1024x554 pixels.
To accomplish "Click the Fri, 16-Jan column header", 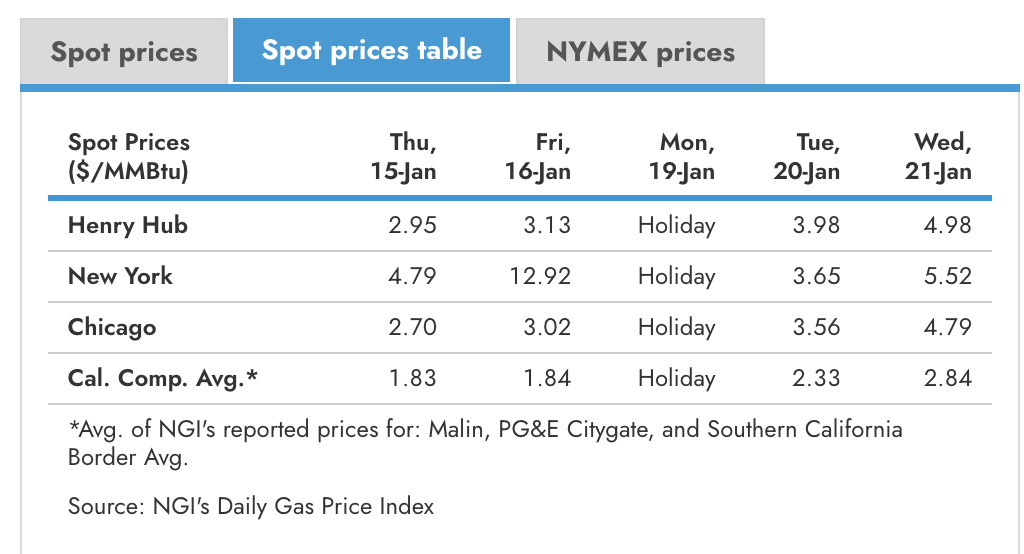I will click(538, 157).
